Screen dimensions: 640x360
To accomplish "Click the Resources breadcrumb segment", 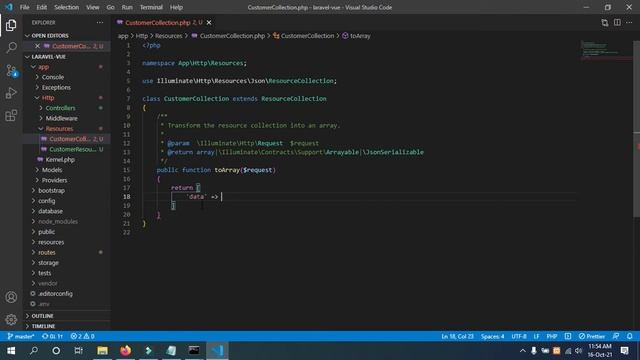I will coord(169,36).
